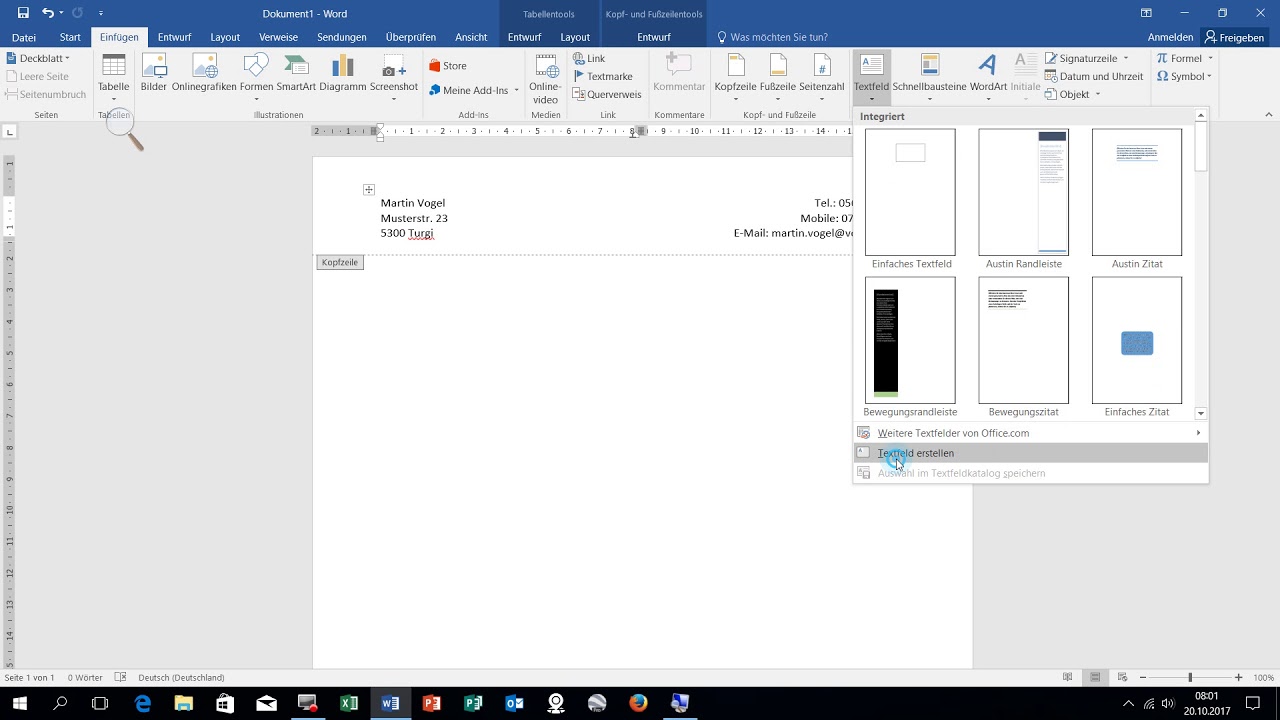This screenshot has height=720, width=1280.
Task: Switch to the Überprüfen tab
Action: click(x=411, y=37)
